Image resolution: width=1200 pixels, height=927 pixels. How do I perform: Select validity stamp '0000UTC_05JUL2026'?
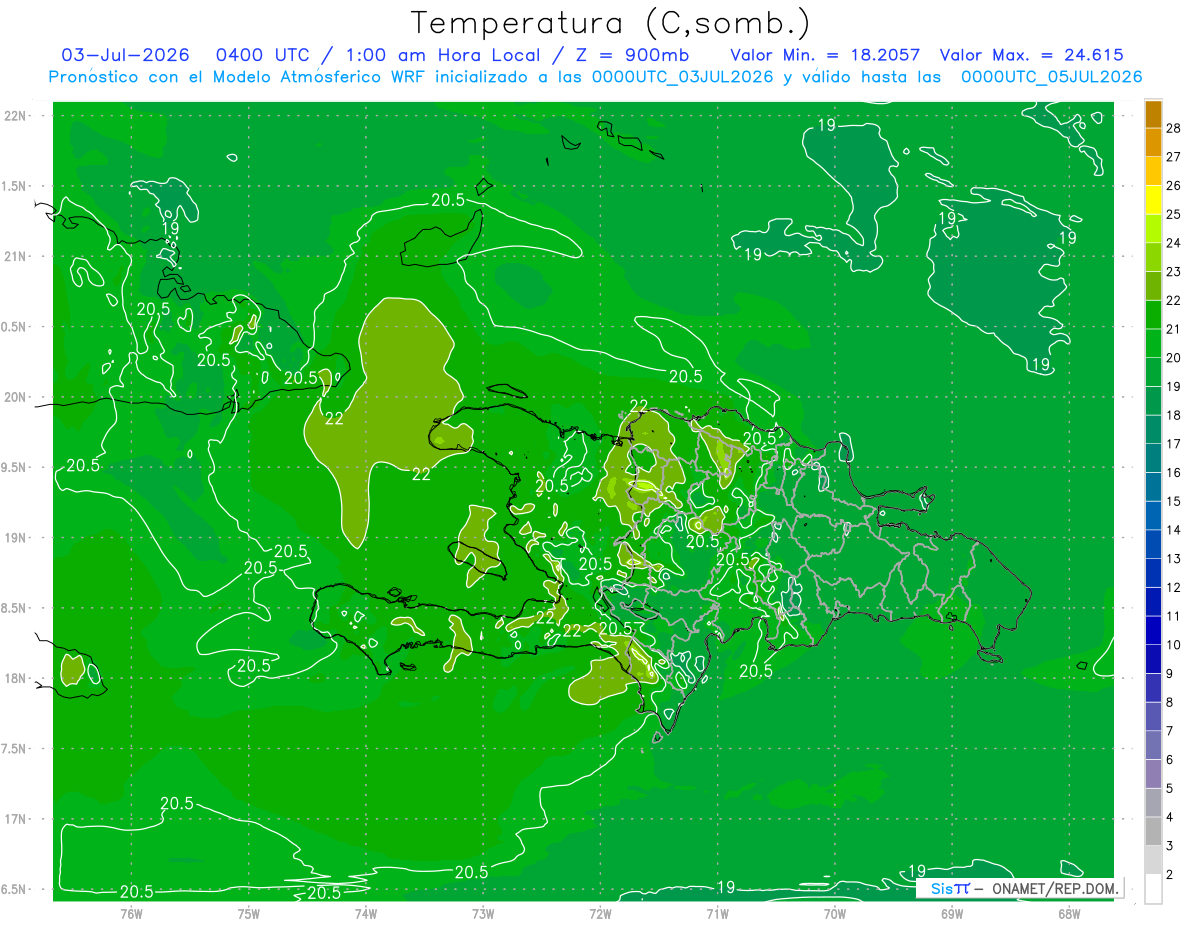(x=1051, y=77)
